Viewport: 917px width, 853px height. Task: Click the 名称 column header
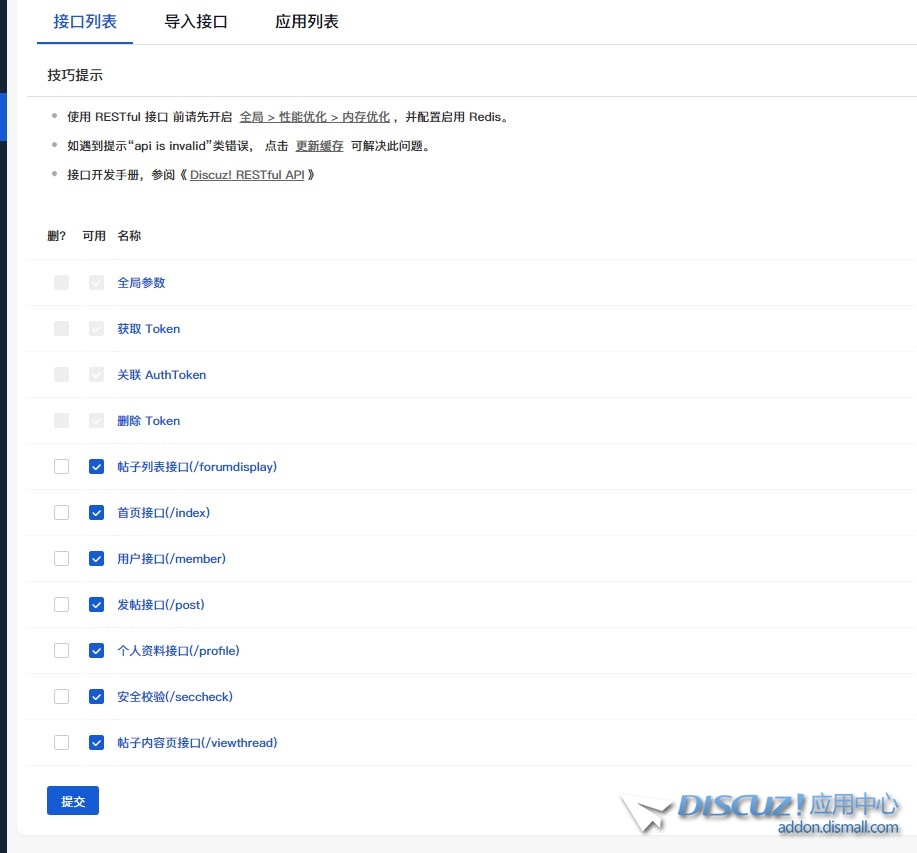point(129,236)
